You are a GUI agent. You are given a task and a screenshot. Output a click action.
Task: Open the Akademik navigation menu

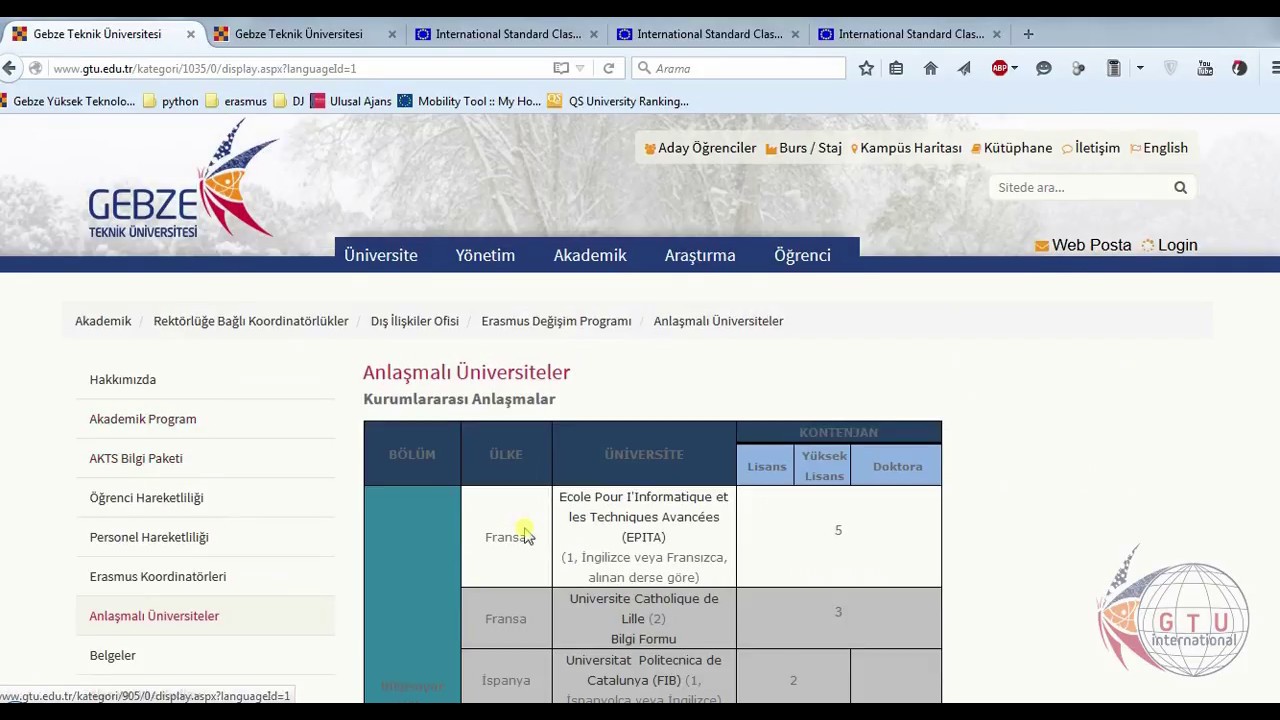590,255
